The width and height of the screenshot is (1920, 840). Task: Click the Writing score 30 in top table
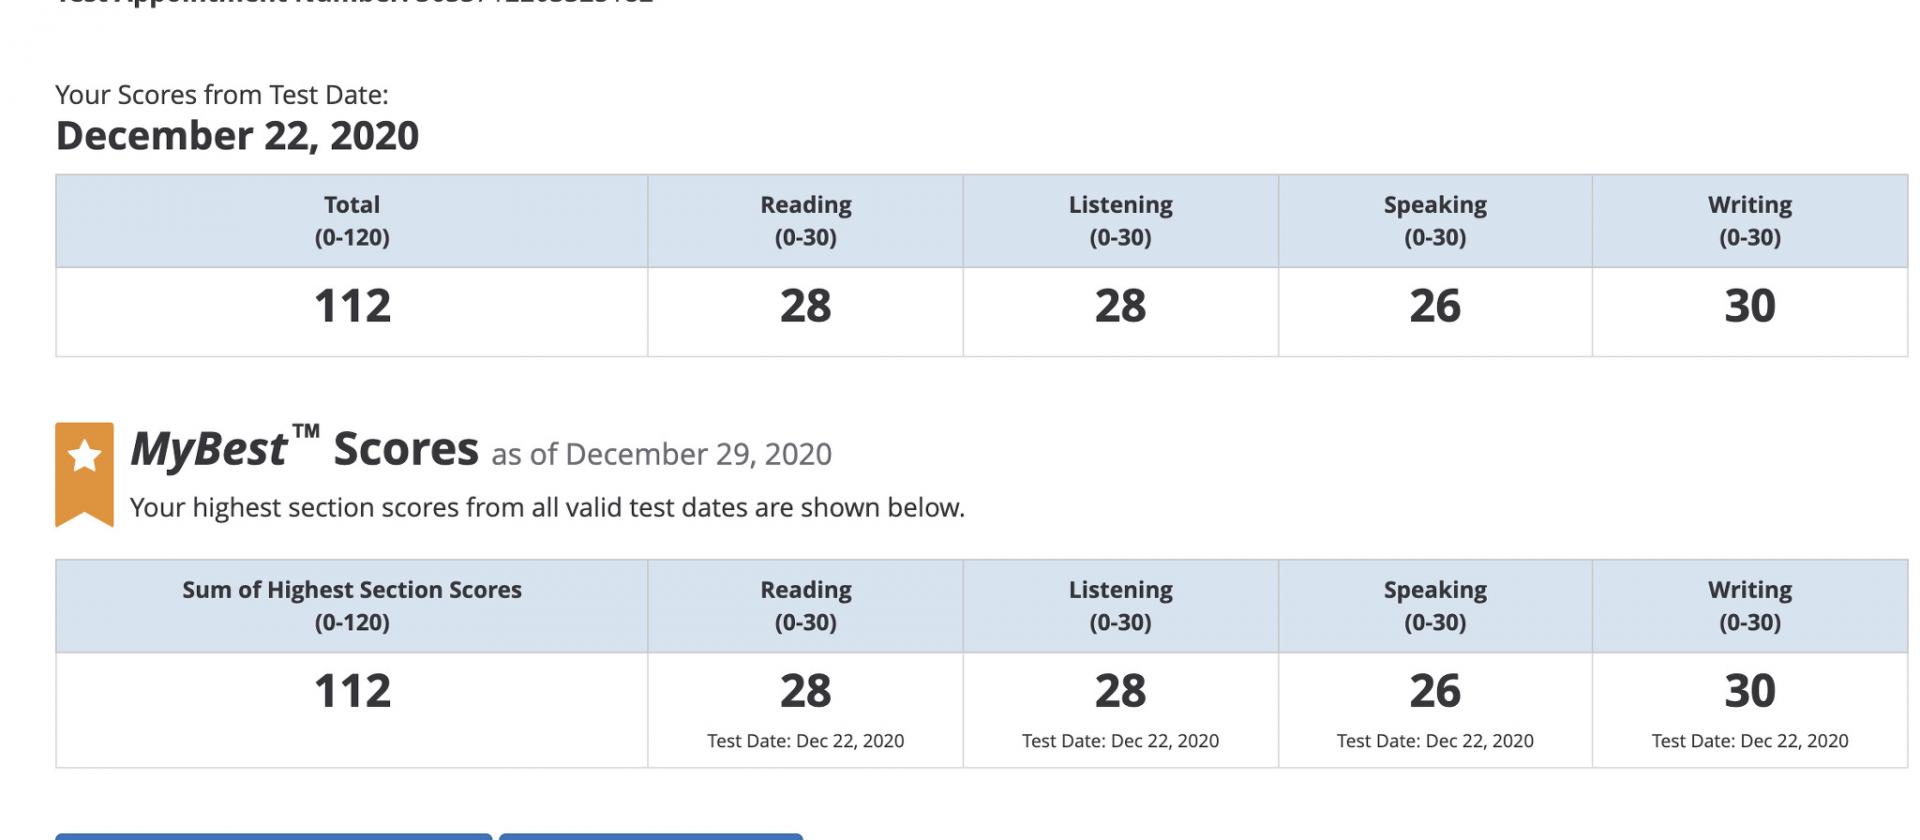click(x=1750, y=306)
